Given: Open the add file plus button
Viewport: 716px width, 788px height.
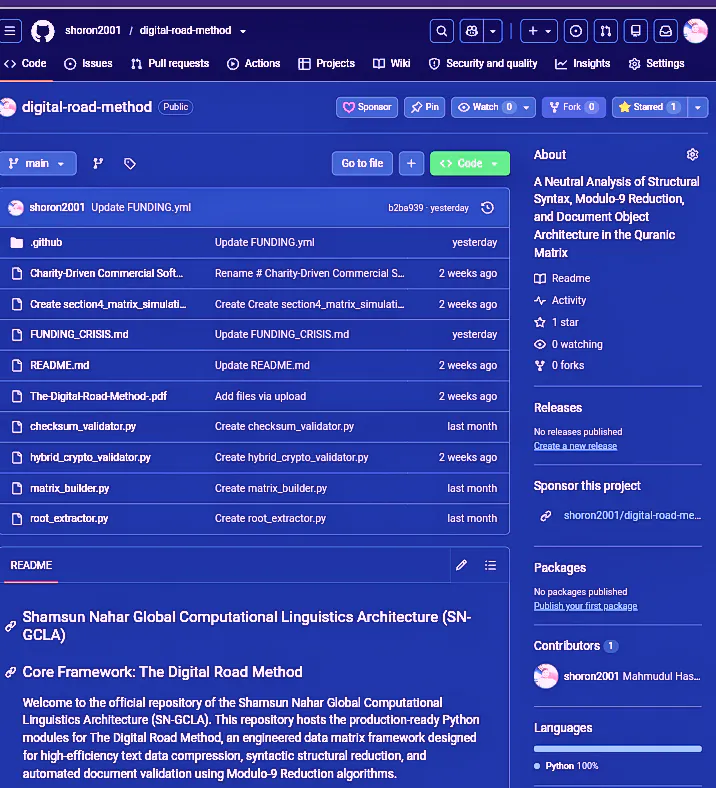Looking at the screenshot, I should pos(412,163).
